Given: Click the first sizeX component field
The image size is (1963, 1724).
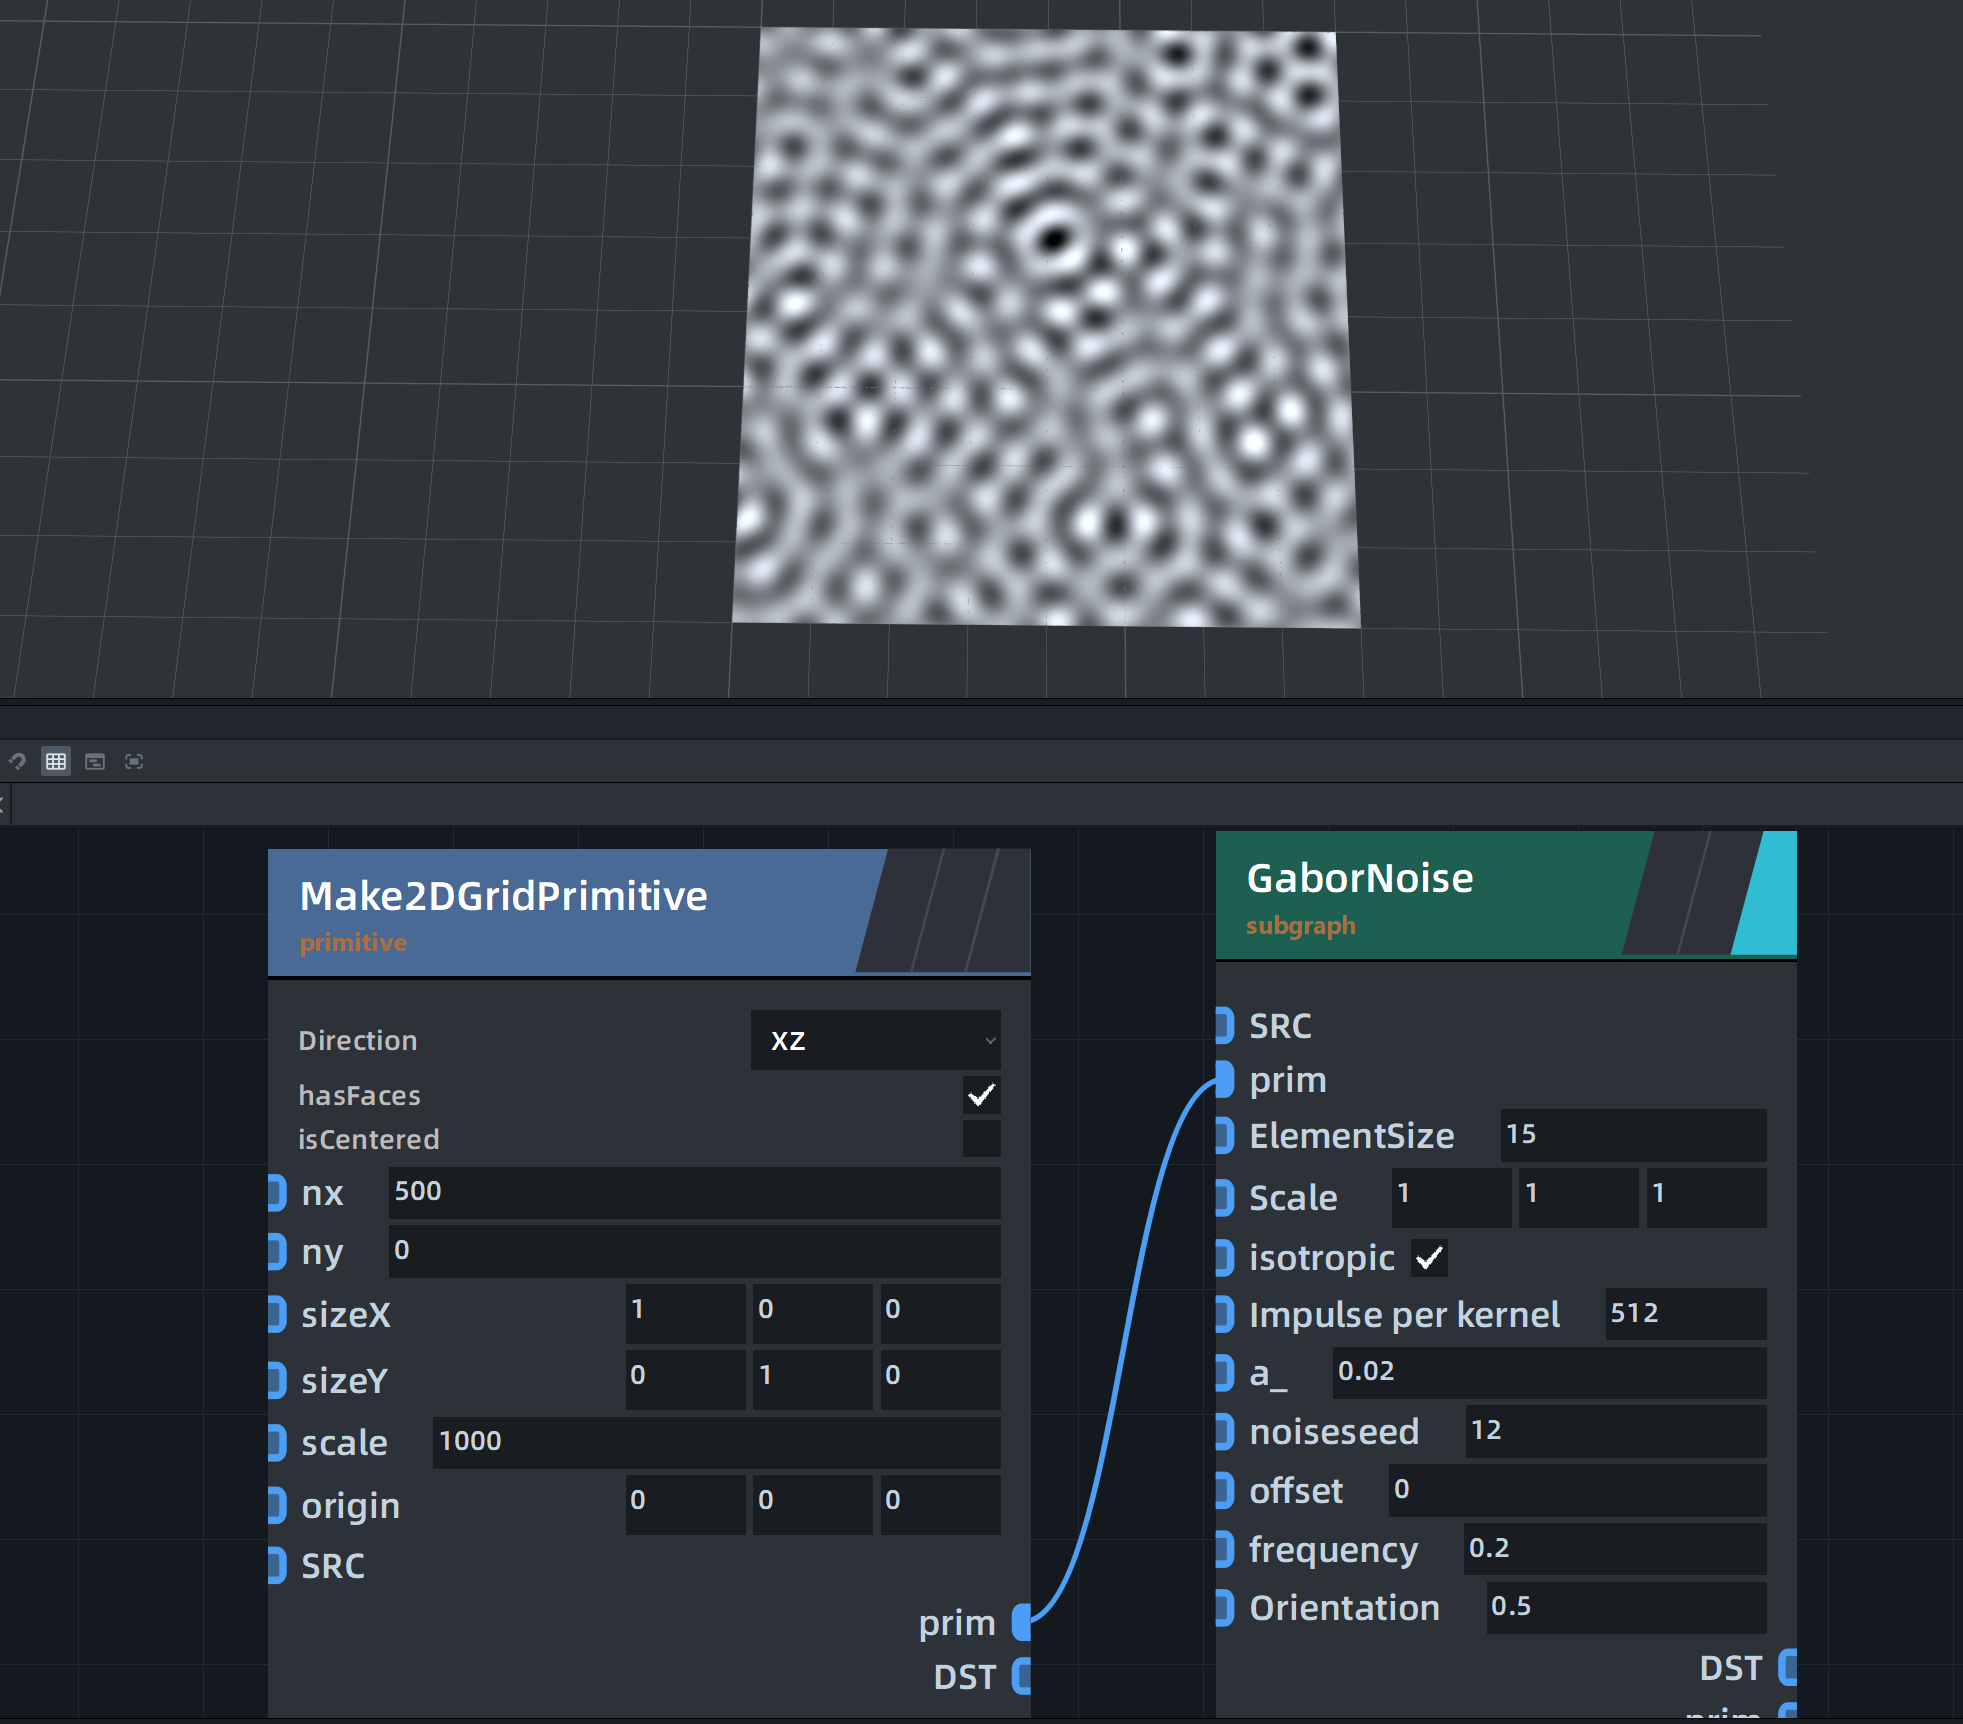Looking at the screenshot, I should coord(685,1313).
